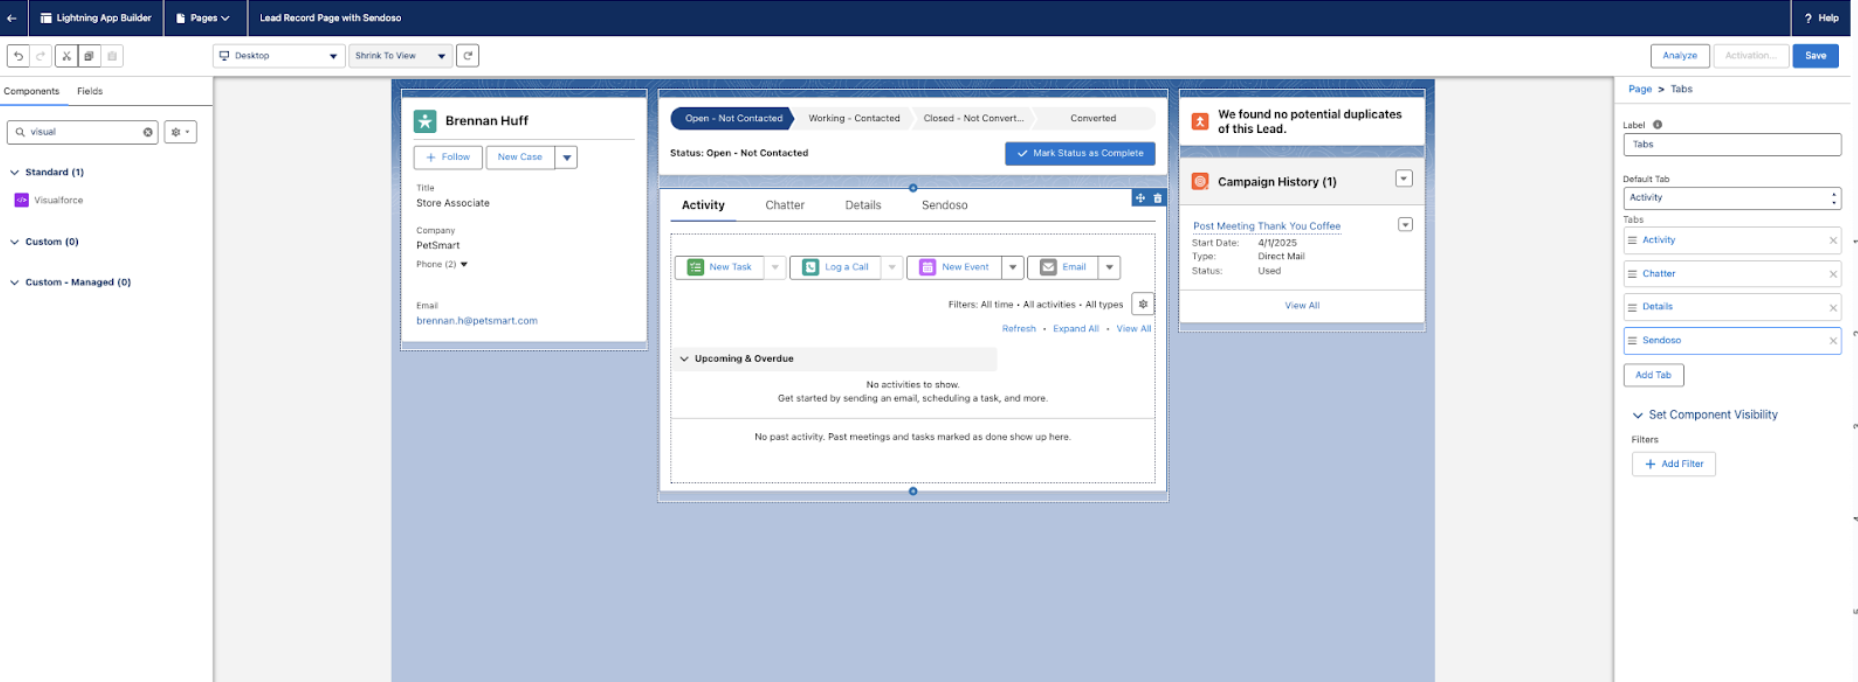Open the component list settings gear
The width and height of the screenshot is (1858, 682).
pyautogui.click(x=180, y=132)
